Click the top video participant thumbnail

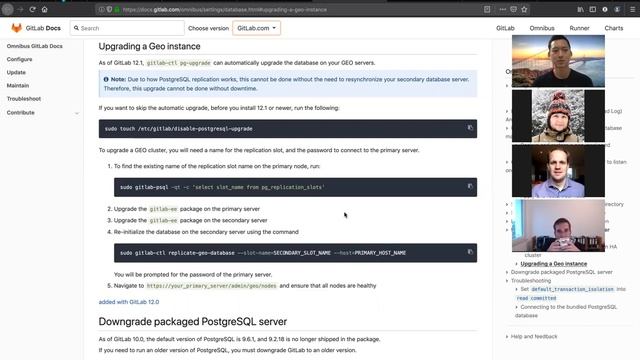point(558,61)
